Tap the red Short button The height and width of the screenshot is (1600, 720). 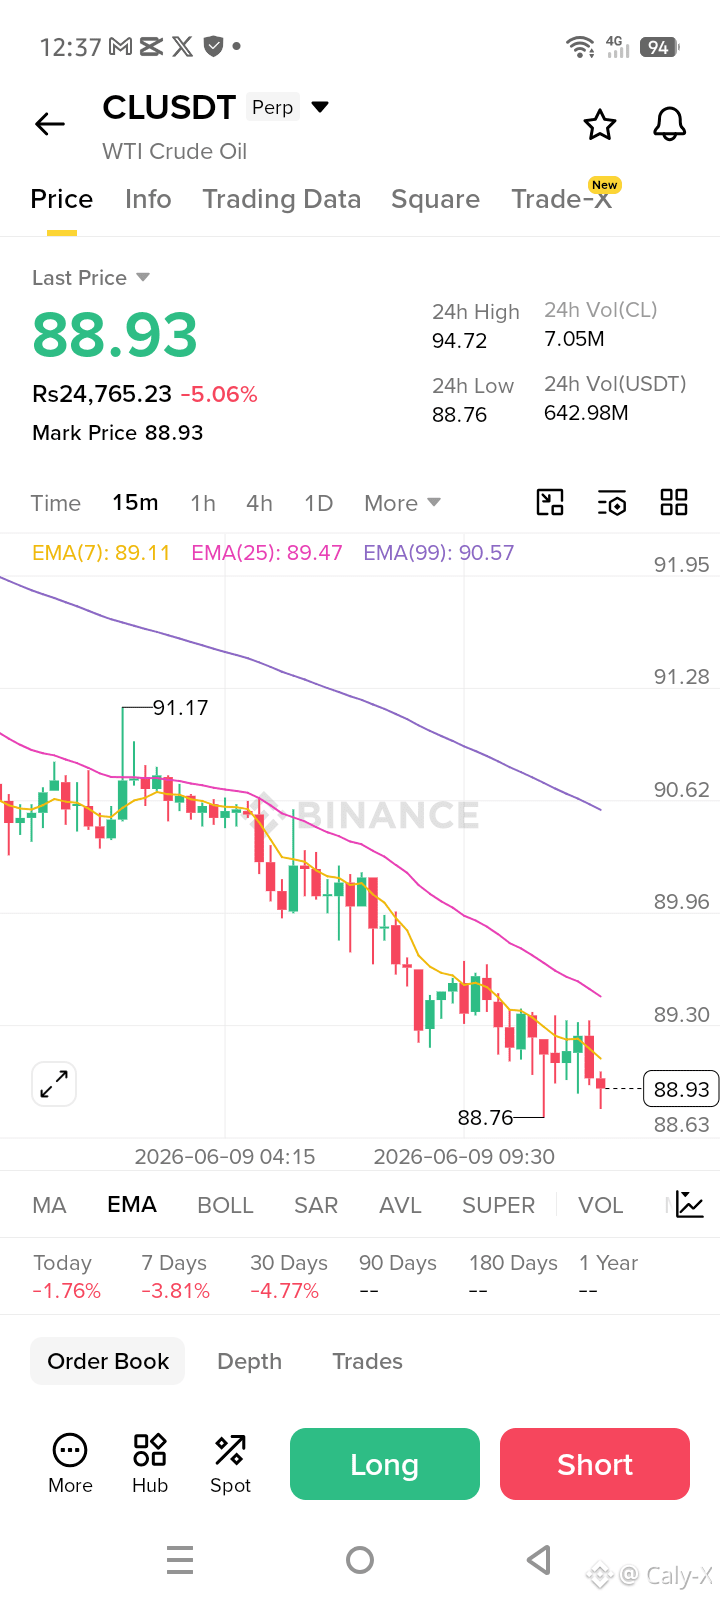click(x=595, y=1464)
